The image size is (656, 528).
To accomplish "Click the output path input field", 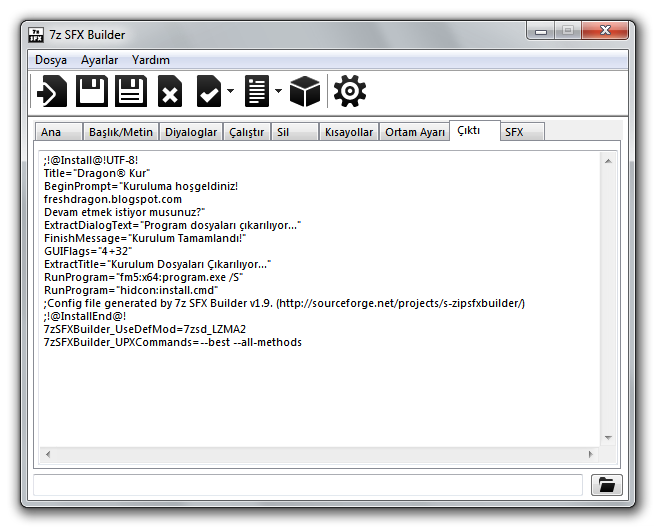I will pos(308,485).
